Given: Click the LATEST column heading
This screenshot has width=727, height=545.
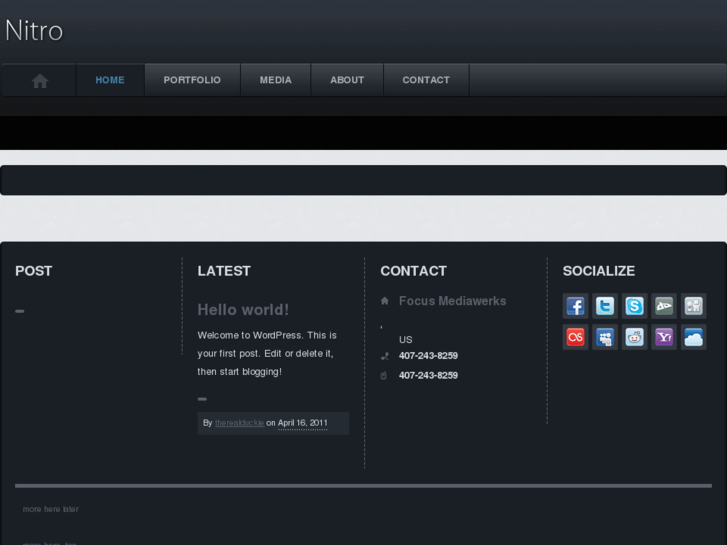Looking at the screenshot, I should point(224,271).
